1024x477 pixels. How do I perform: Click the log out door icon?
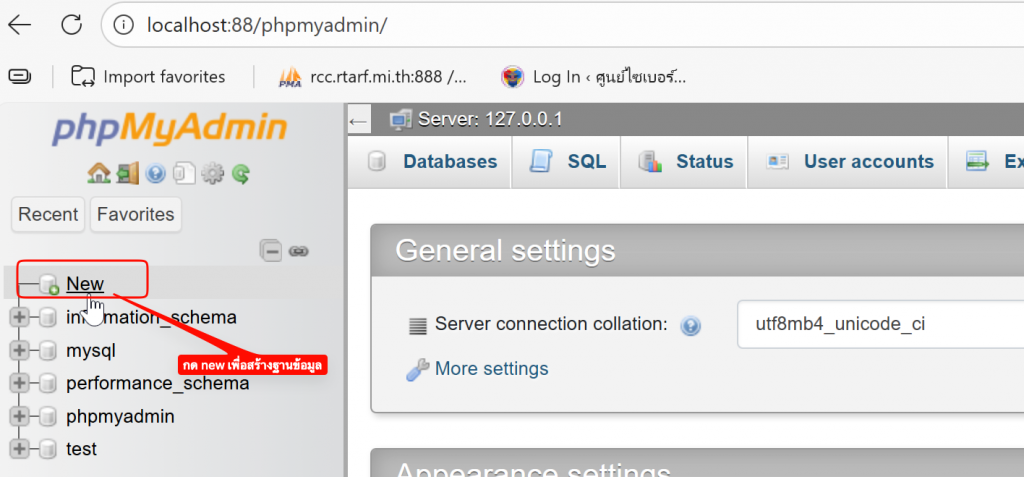pos(127,173)
